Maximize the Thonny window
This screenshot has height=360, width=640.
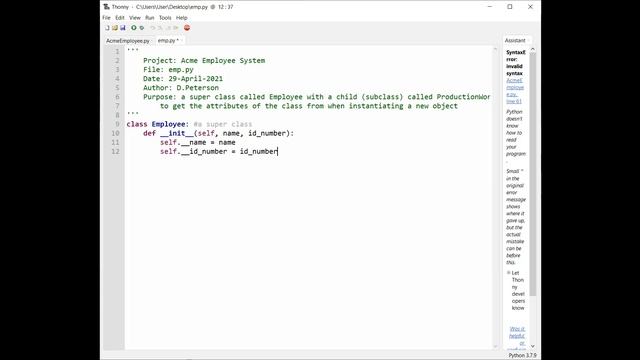[510, 7]
